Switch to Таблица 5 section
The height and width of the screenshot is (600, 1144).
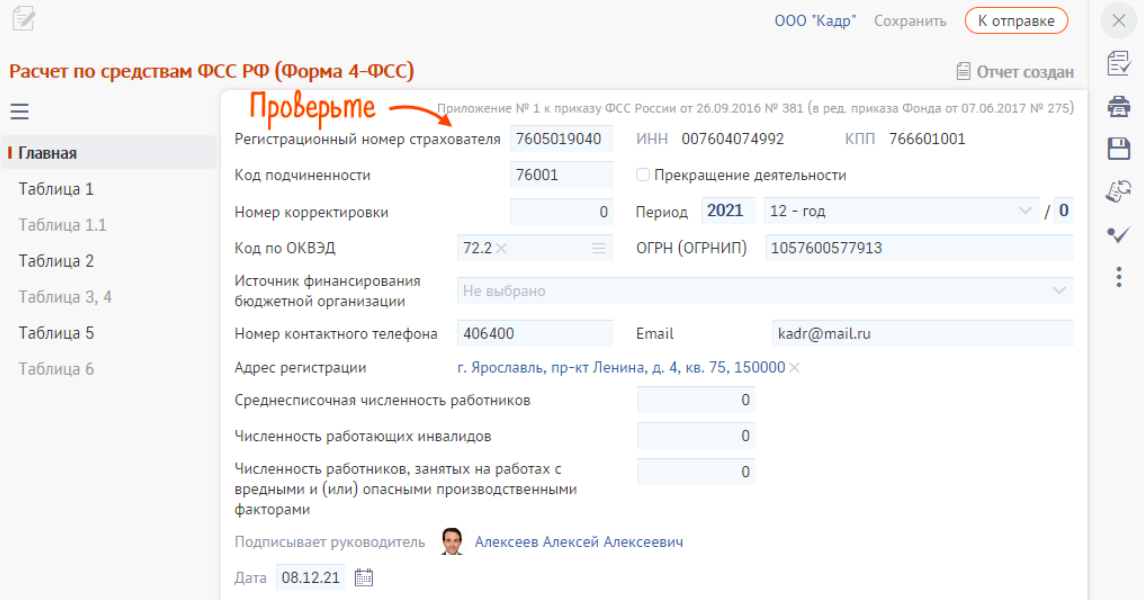[x=56, y=333]
